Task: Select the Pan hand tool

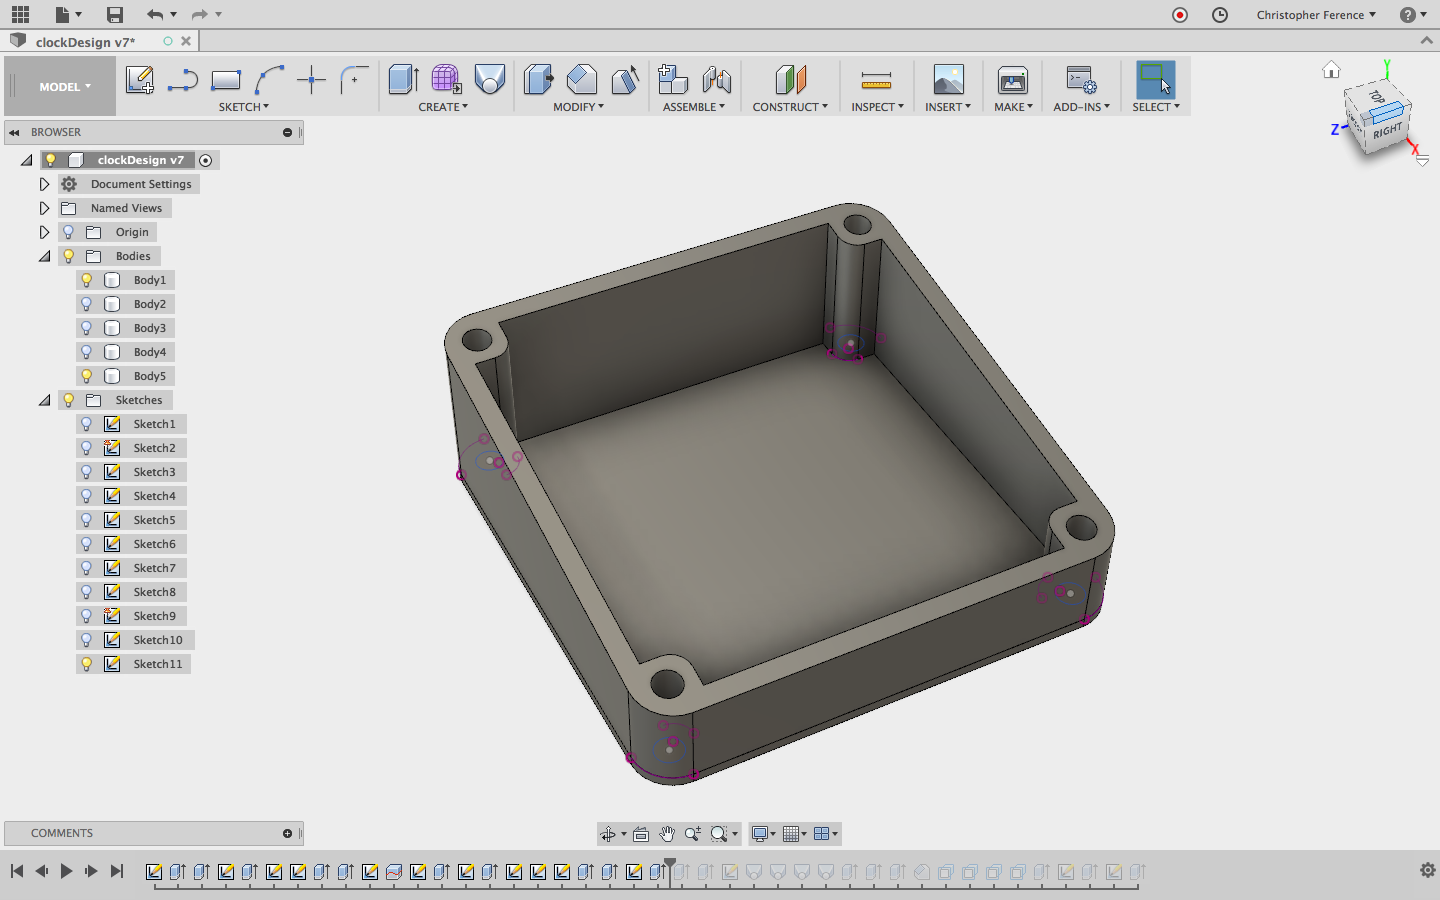Action: click(x=667, y=834)
